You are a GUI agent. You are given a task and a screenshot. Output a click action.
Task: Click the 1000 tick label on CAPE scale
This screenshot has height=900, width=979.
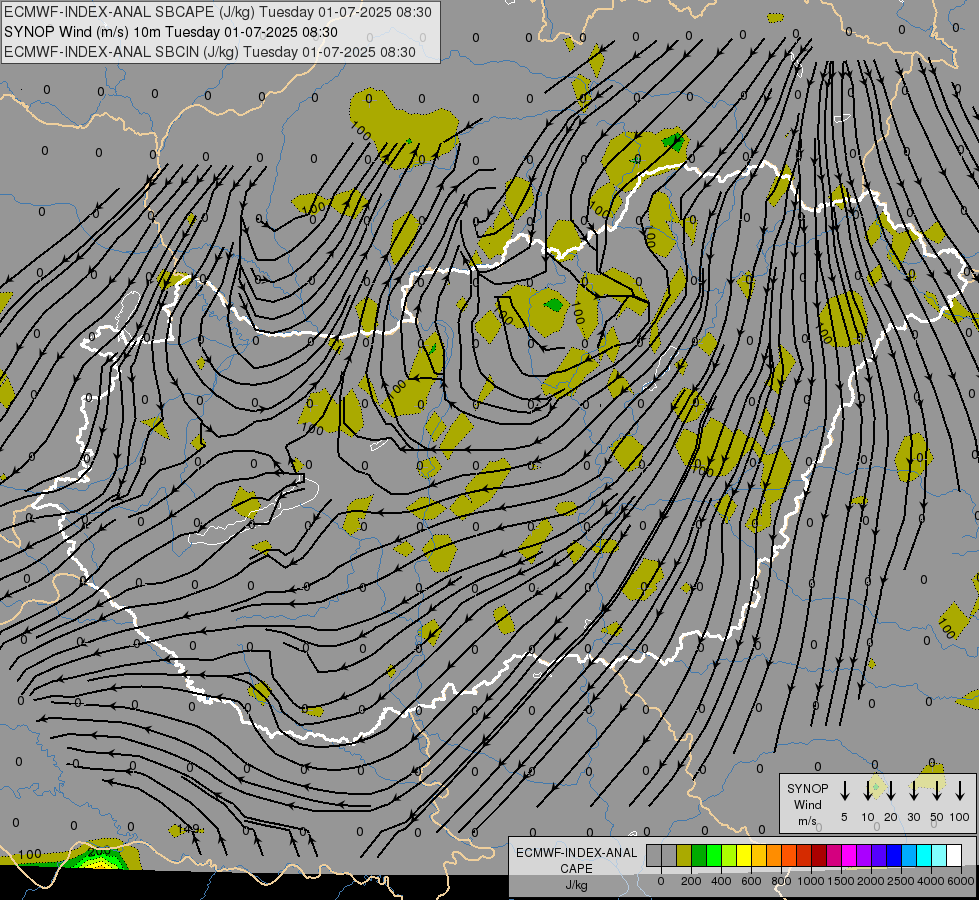click(811, 881)
